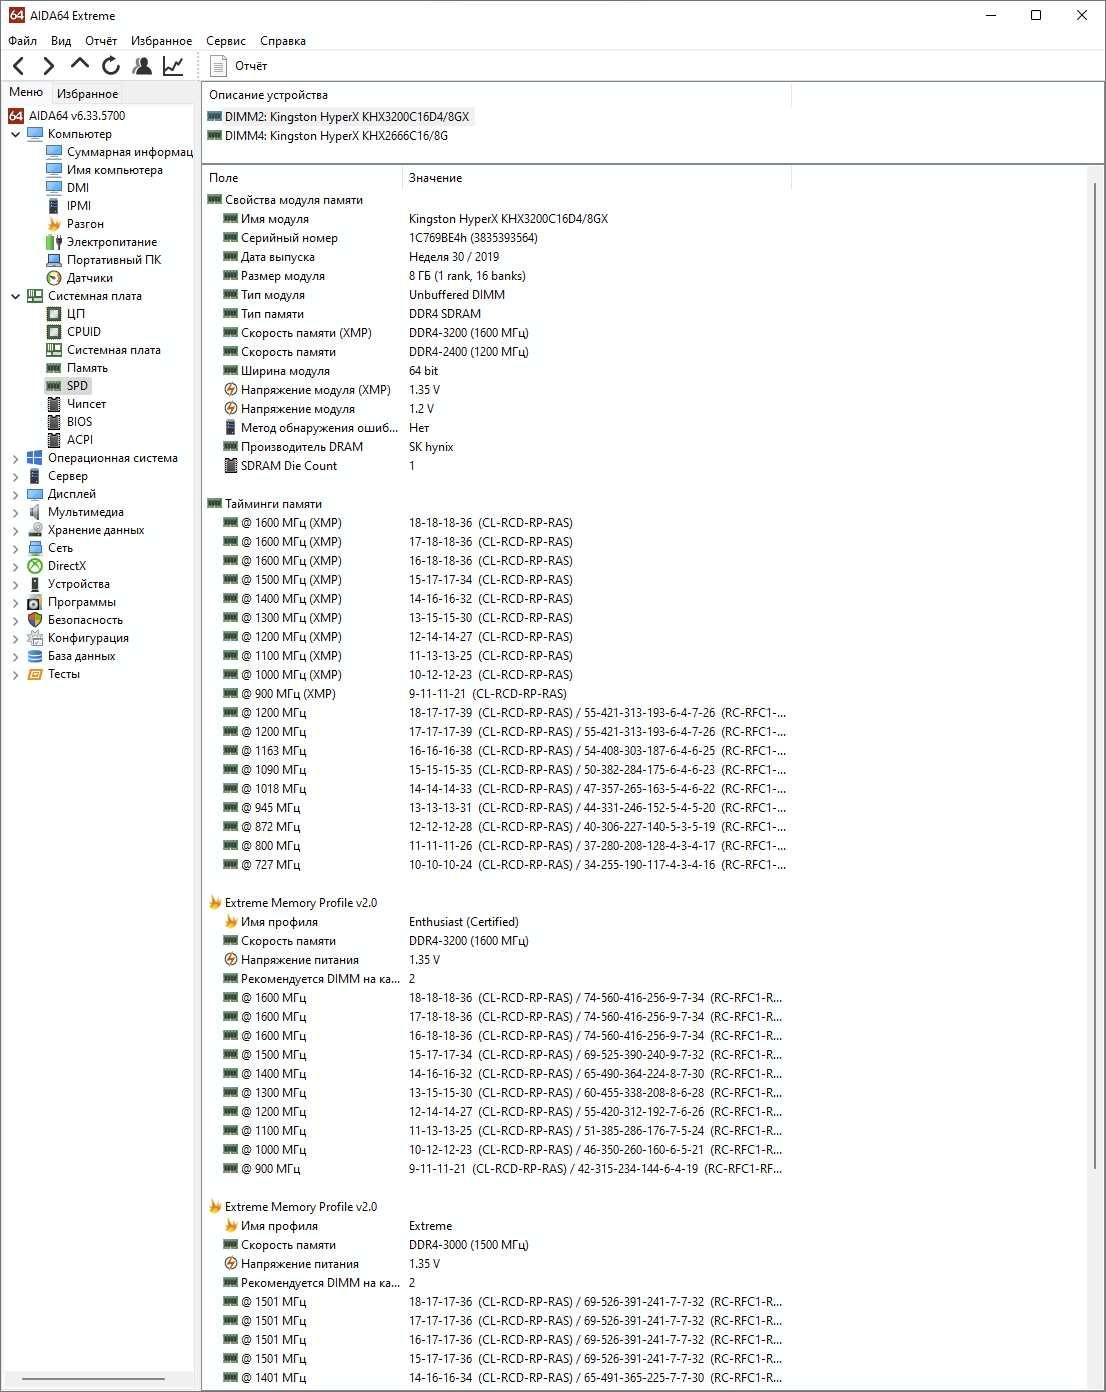Go forward with the right arrow toolbar button
1106x1392 pixels.
48,66
